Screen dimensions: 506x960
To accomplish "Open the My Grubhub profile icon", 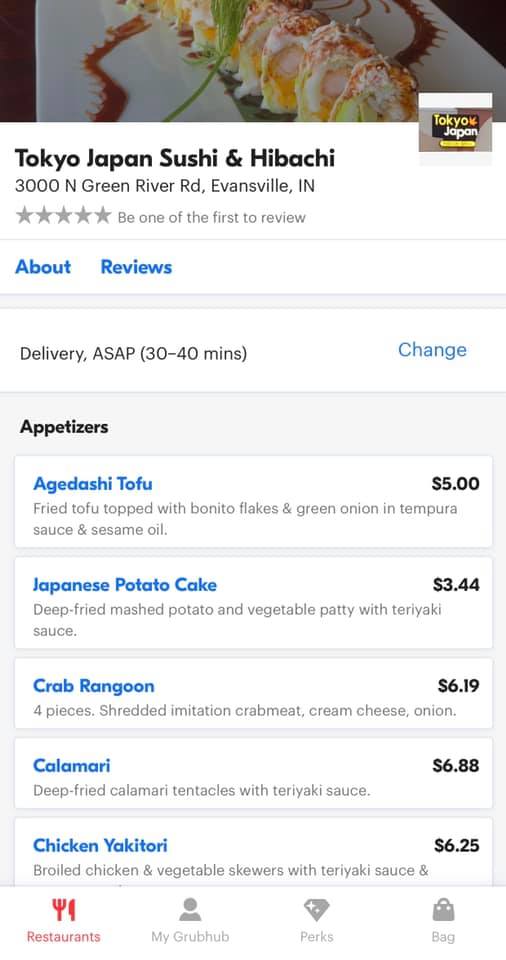I will click(190, 910).
